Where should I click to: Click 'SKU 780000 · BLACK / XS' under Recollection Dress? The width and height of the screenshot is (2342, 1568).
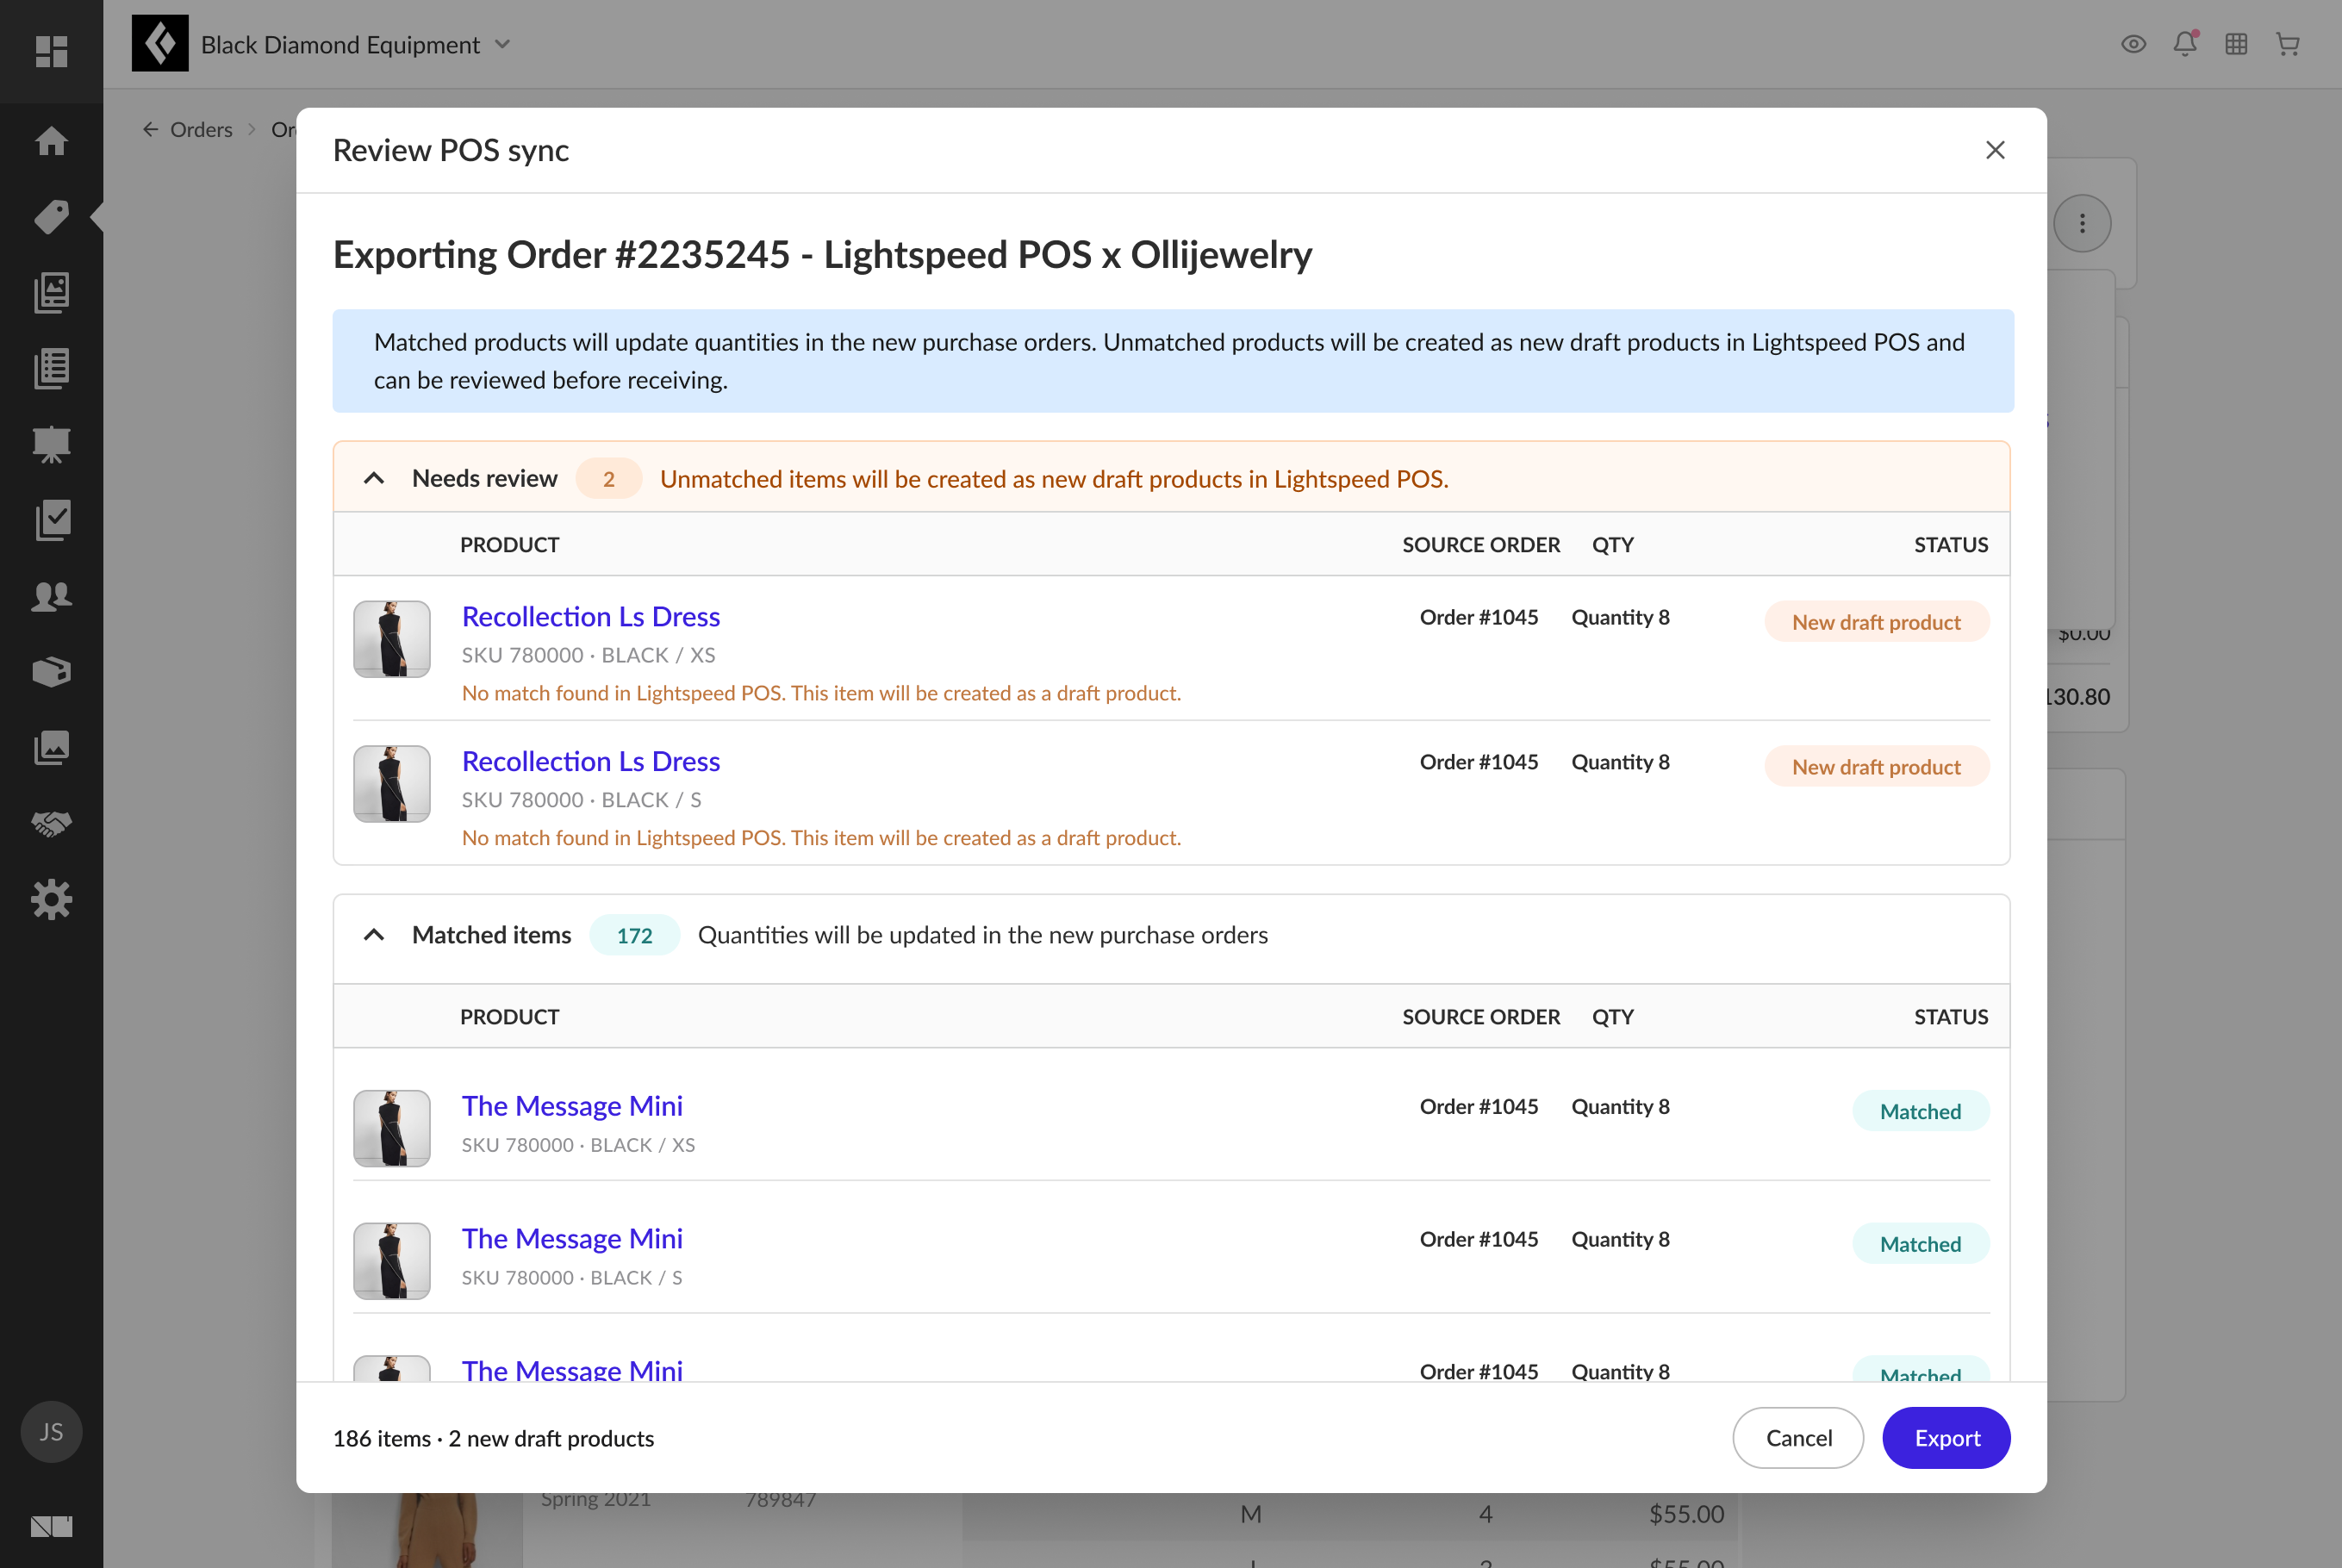(588, 655)
